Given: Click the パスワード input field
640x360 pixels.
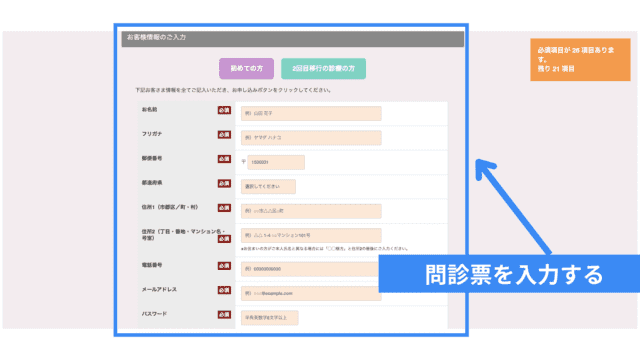Looking at the screenshot, I should coord(269,318).
